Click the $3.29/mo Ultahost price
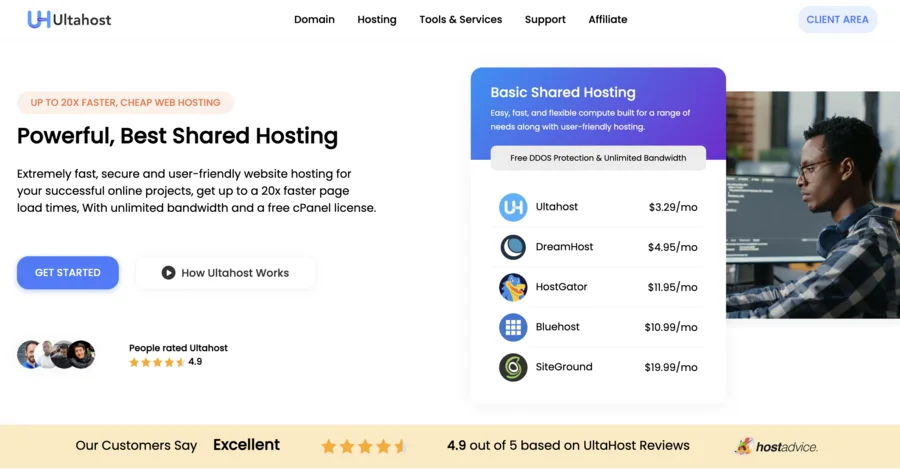This screenshot has height=469, width=900. coord(673,207)
